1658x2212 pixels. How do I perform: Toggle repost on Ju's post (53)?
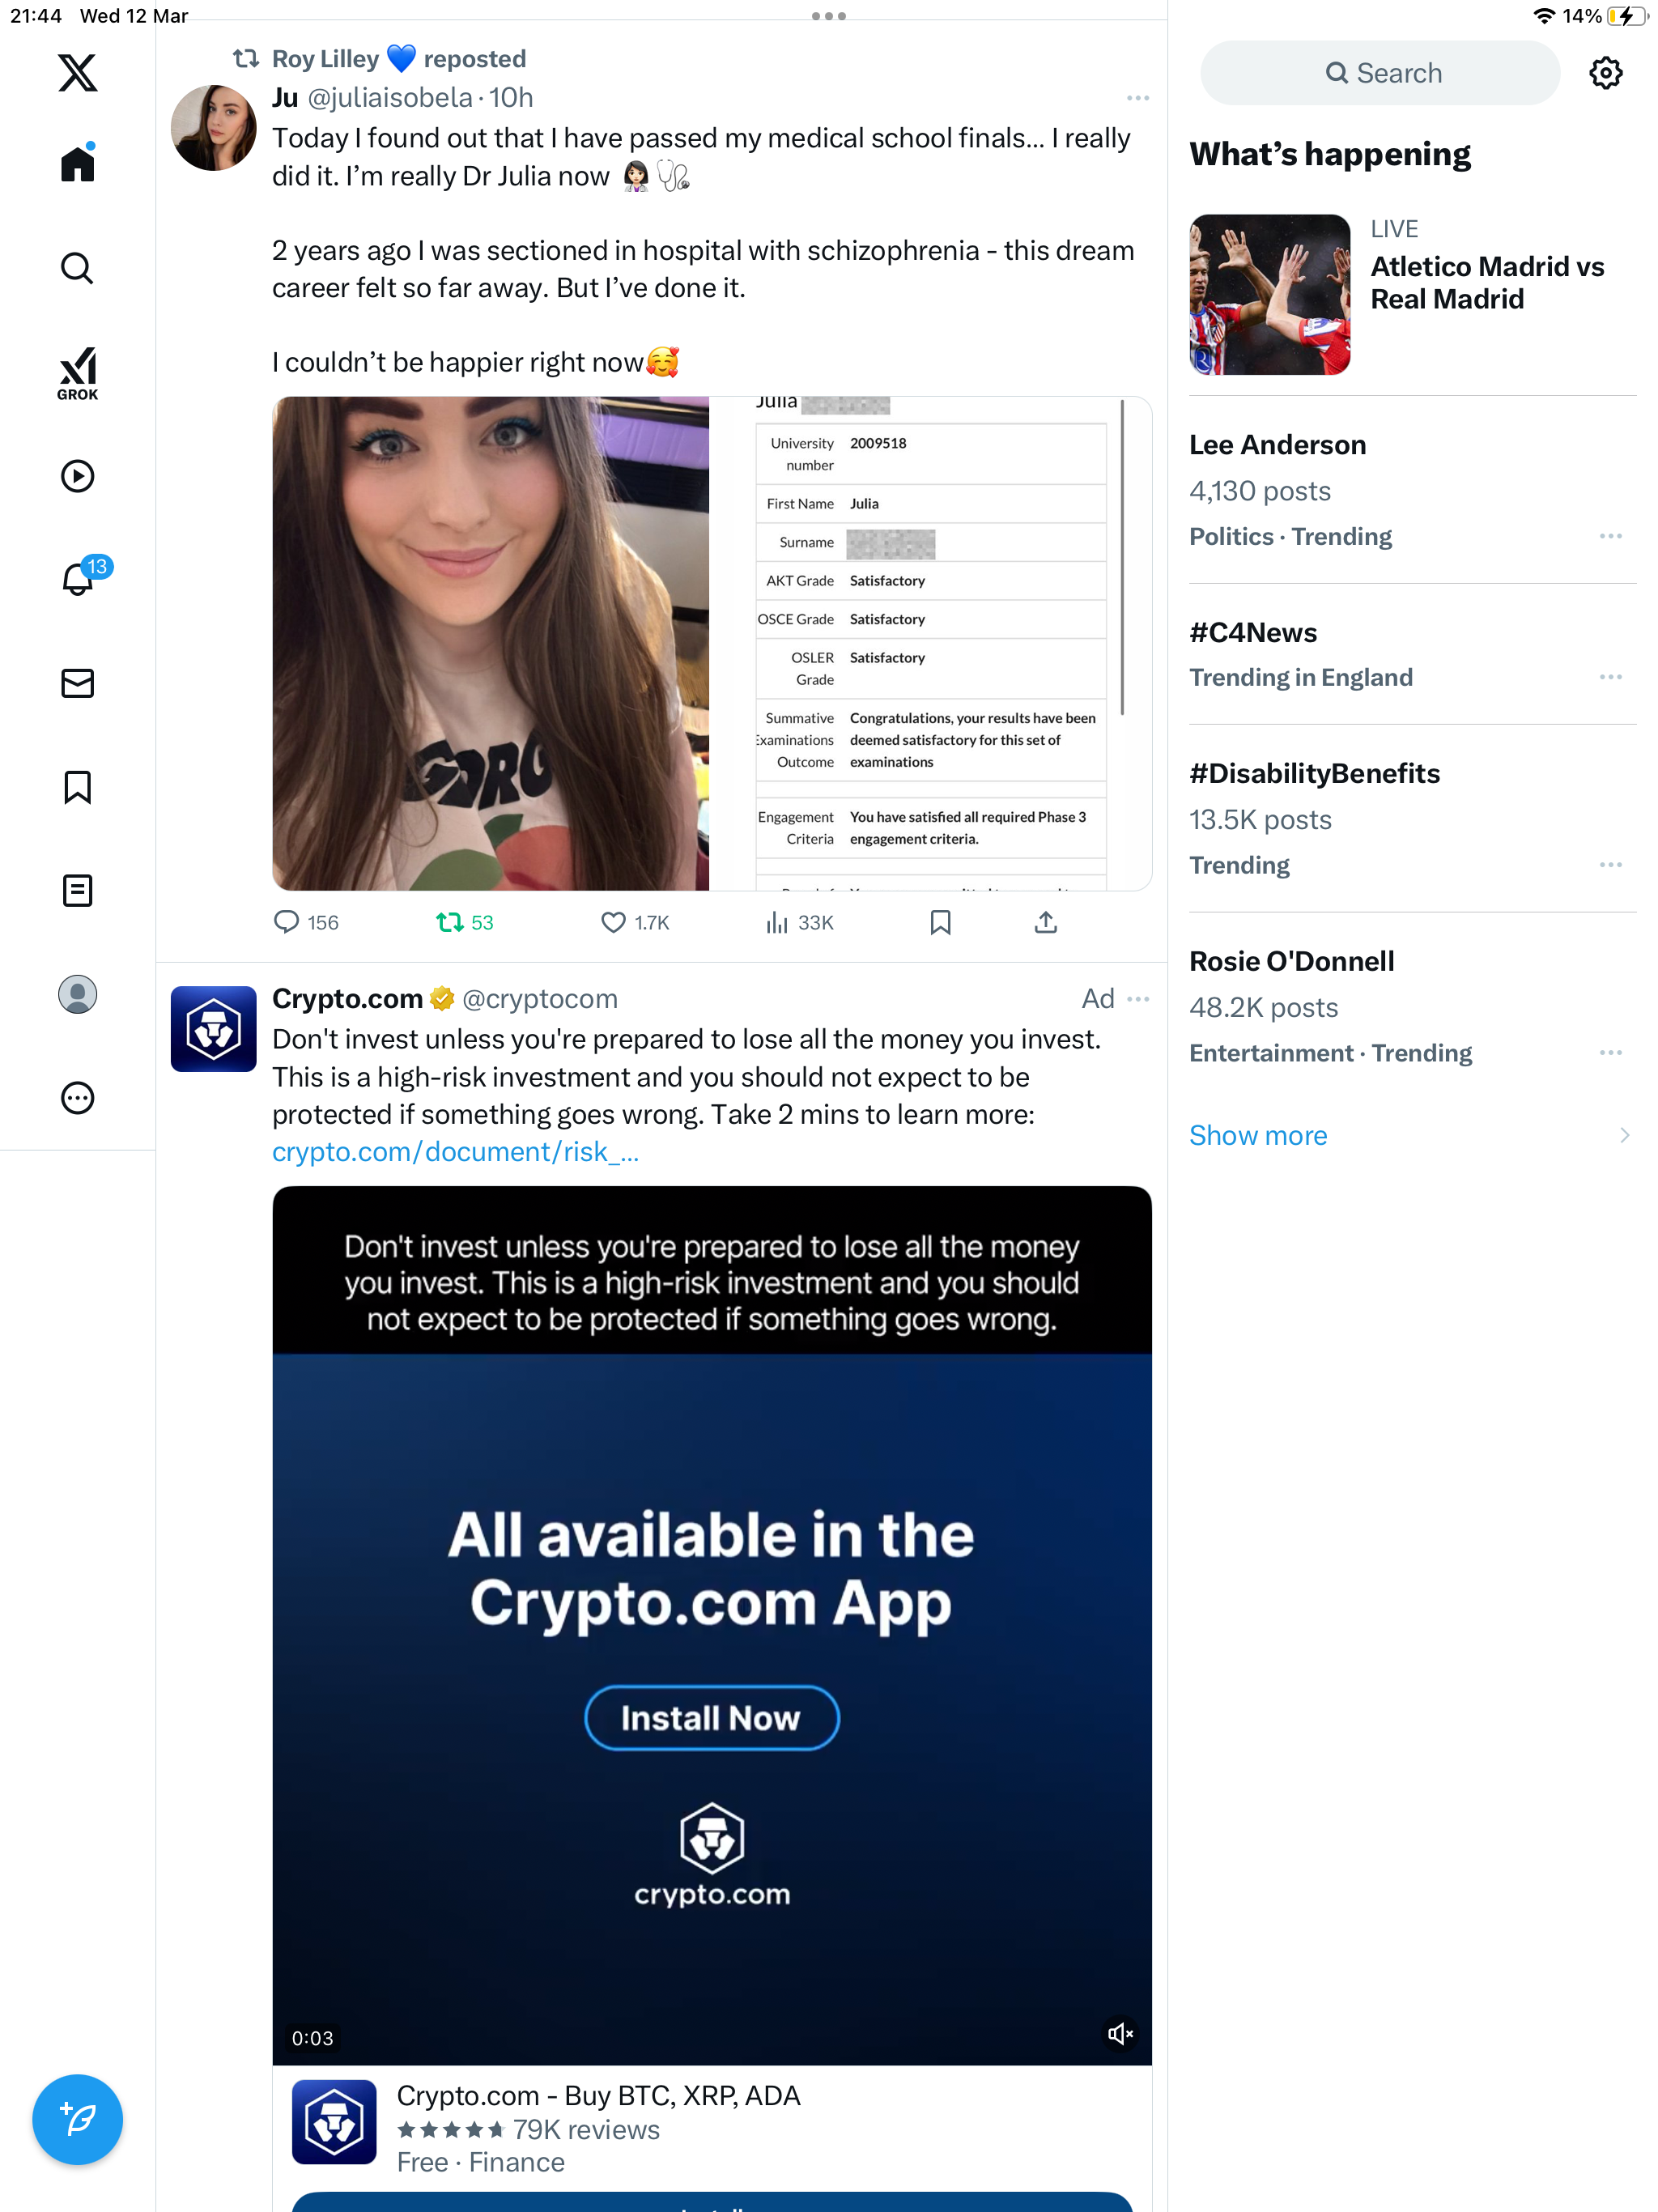click(464, 922)
